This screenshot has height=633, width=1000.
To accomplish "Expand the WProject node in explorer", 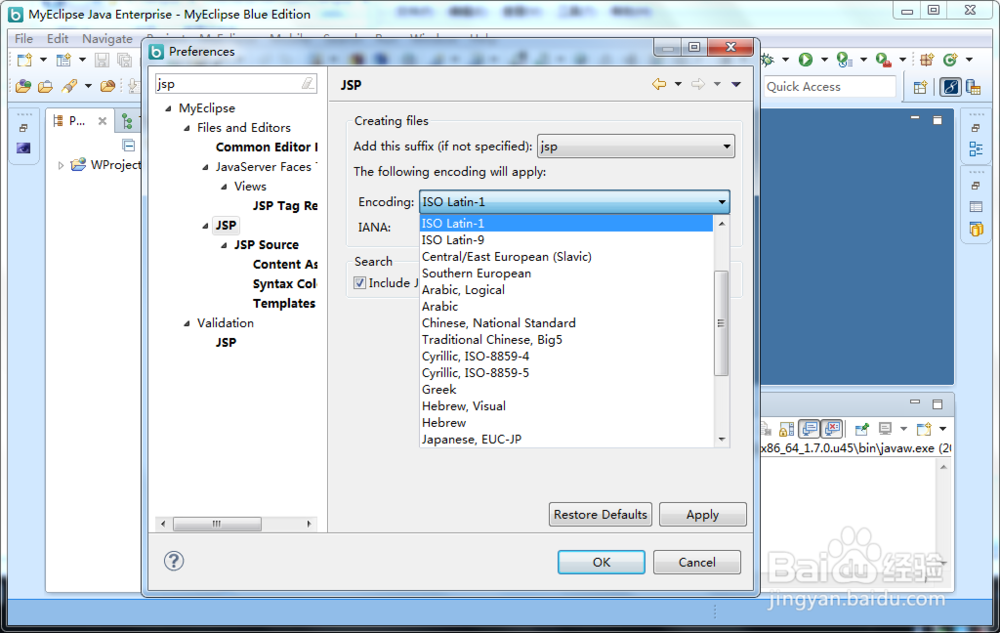I will (x=61, y=165).
